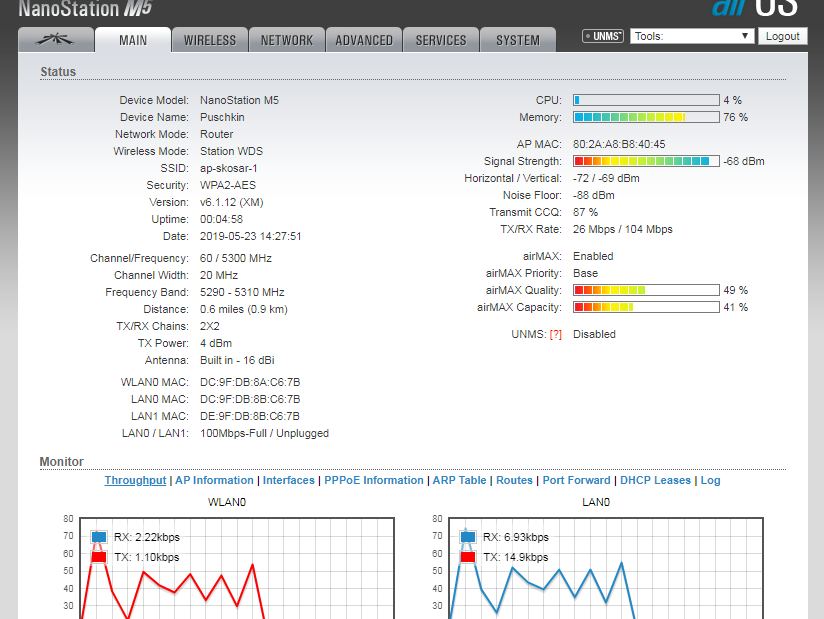Click the Antenna value 'Built in - 16 dBi'
Screen dimensions: 824x619
(x=237, y=360)
